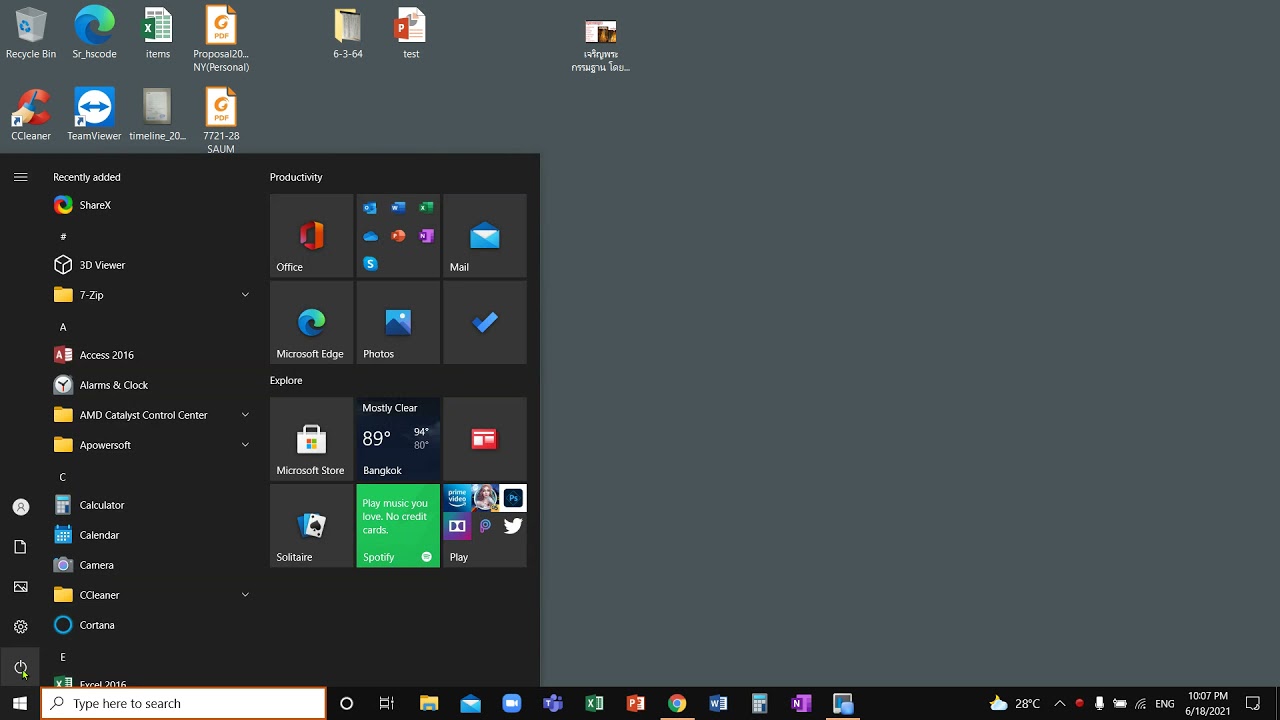Open ShareX from Recently added
This screenshot has width=1280, height=720.
152,205
